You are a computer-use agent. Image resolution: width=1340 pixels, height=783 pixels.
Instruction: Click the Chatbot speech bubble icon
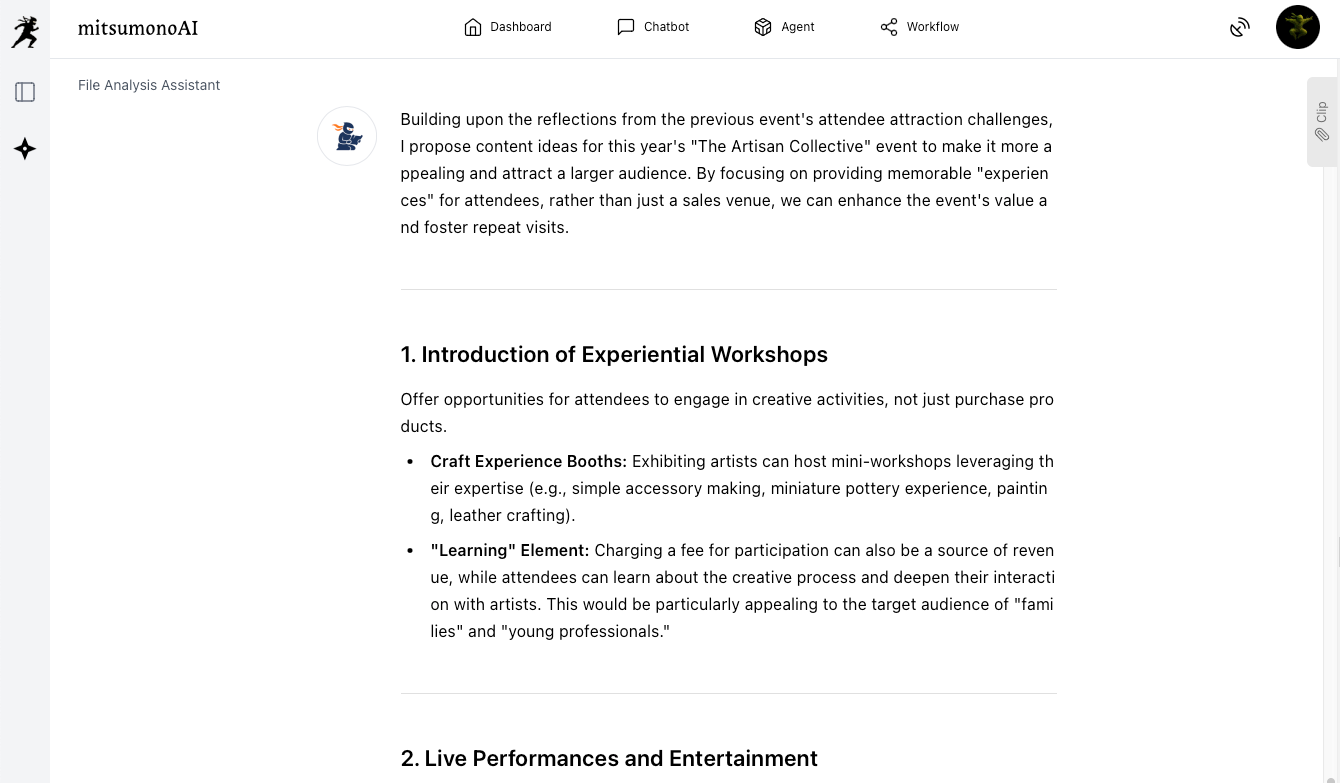[626, 28]
